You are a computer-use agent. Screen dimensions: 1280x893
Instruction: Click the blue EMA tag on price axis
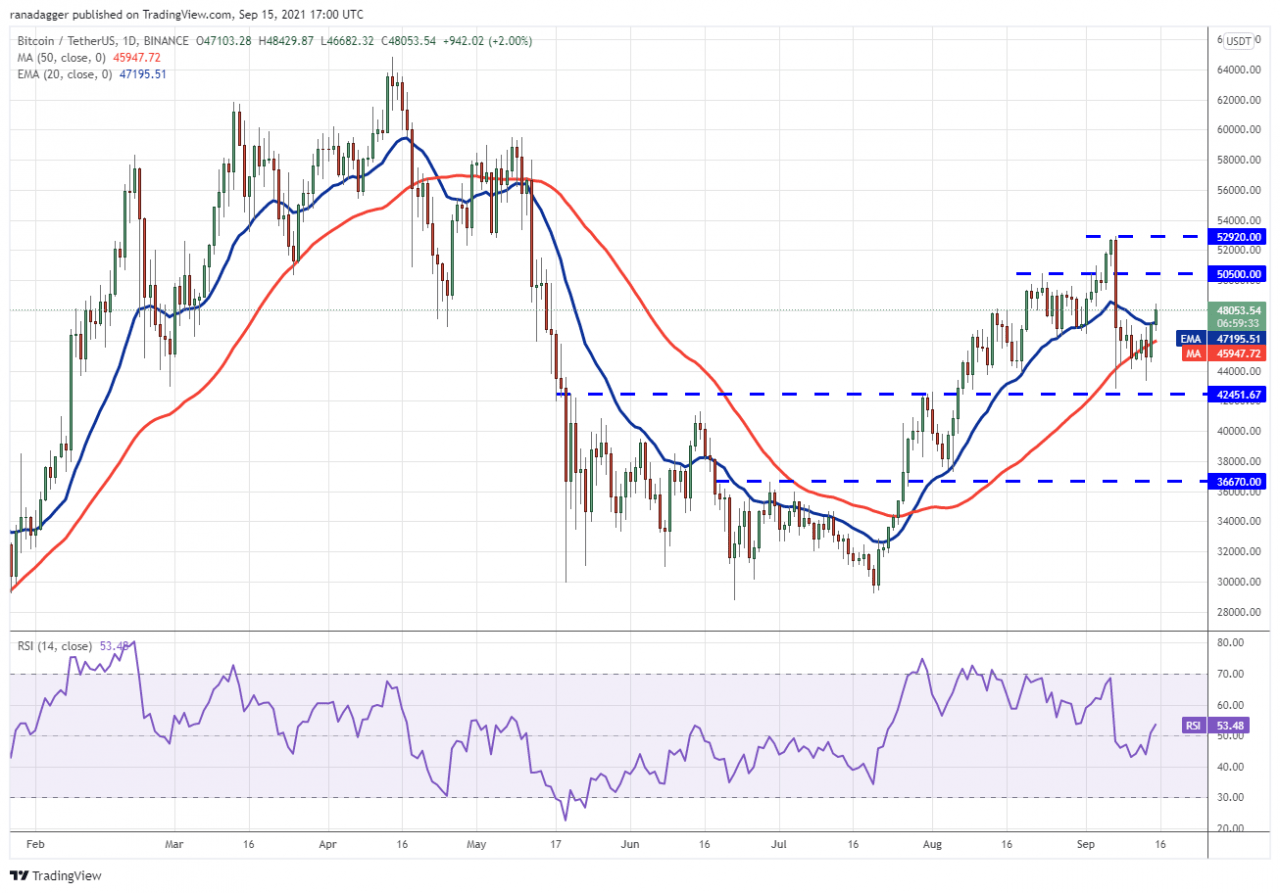pos(1190,339)
